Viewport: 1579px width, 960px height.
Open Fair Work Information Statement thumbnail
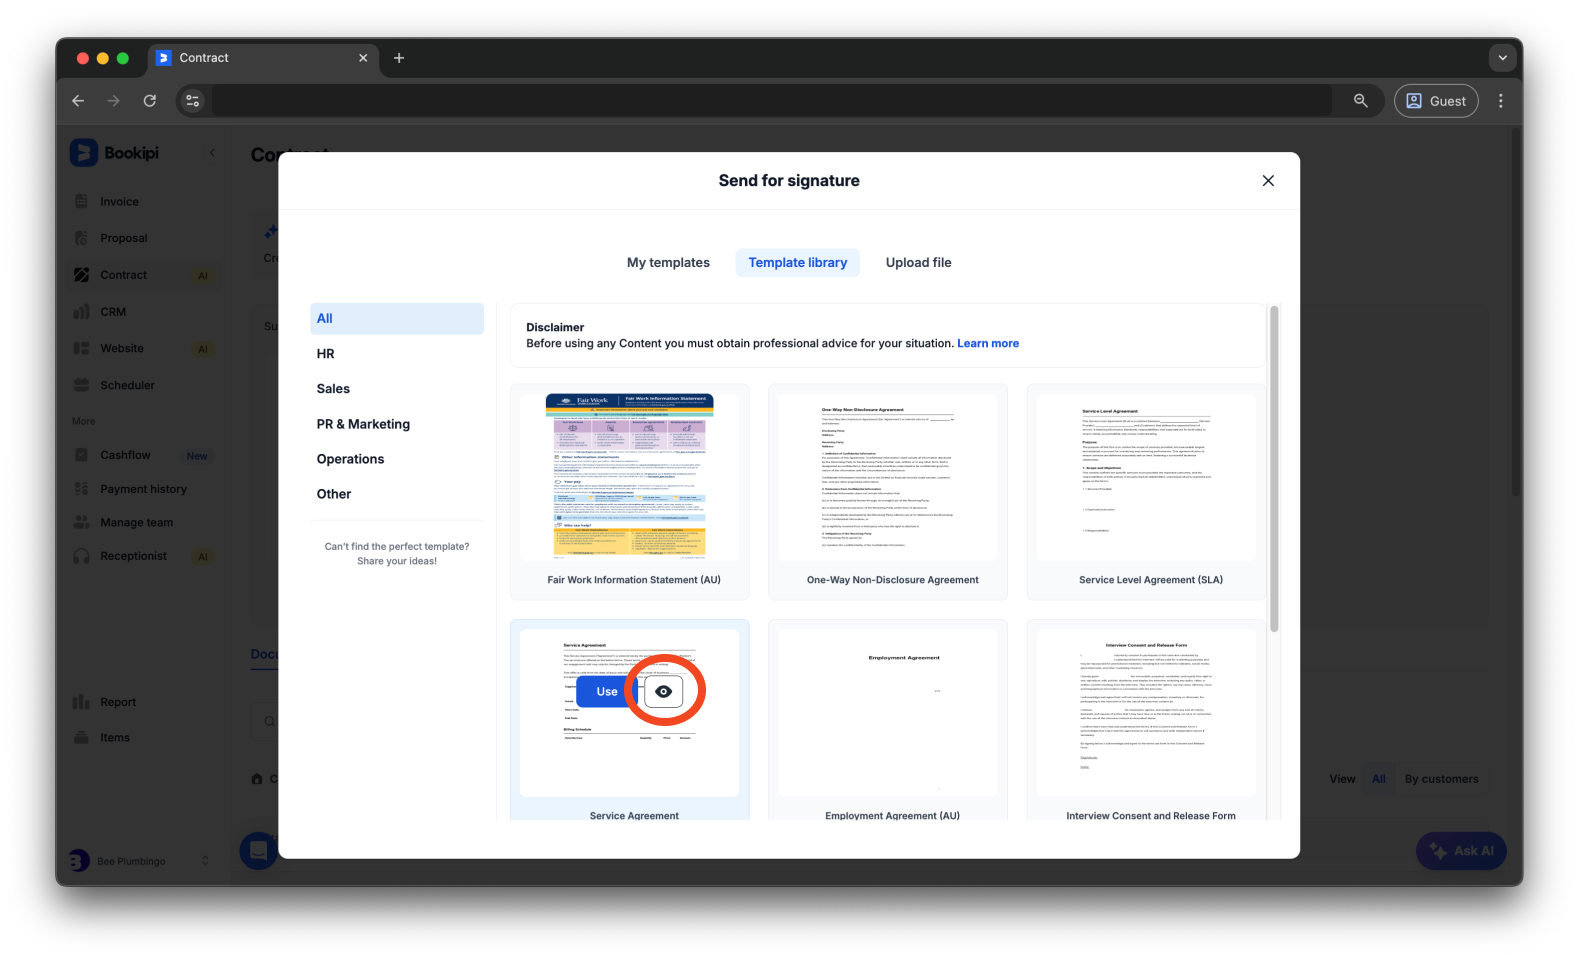[630, 477]
